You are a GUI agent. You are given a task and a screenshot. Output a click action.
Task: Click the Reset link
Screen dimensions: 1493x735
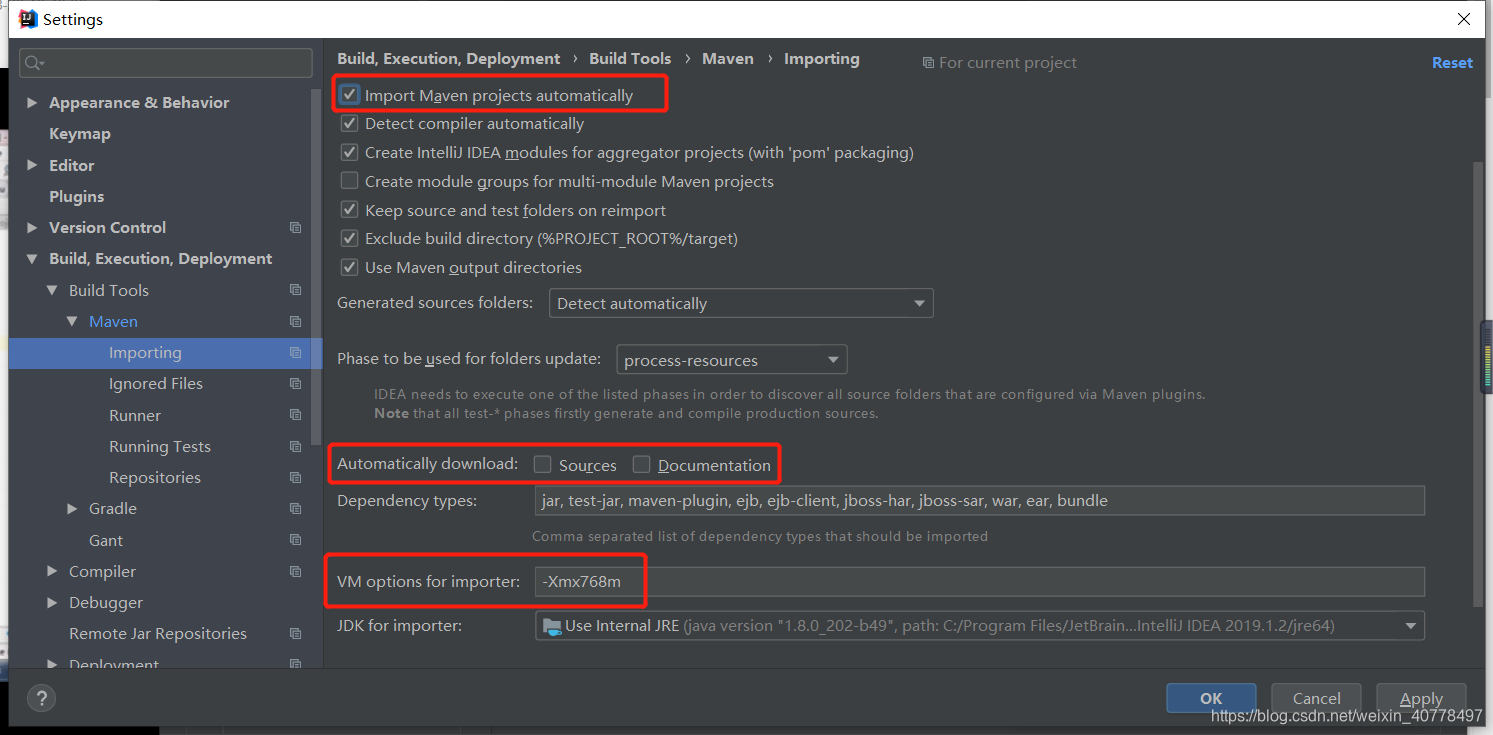pyautogui.click(x=1452, y=62)
